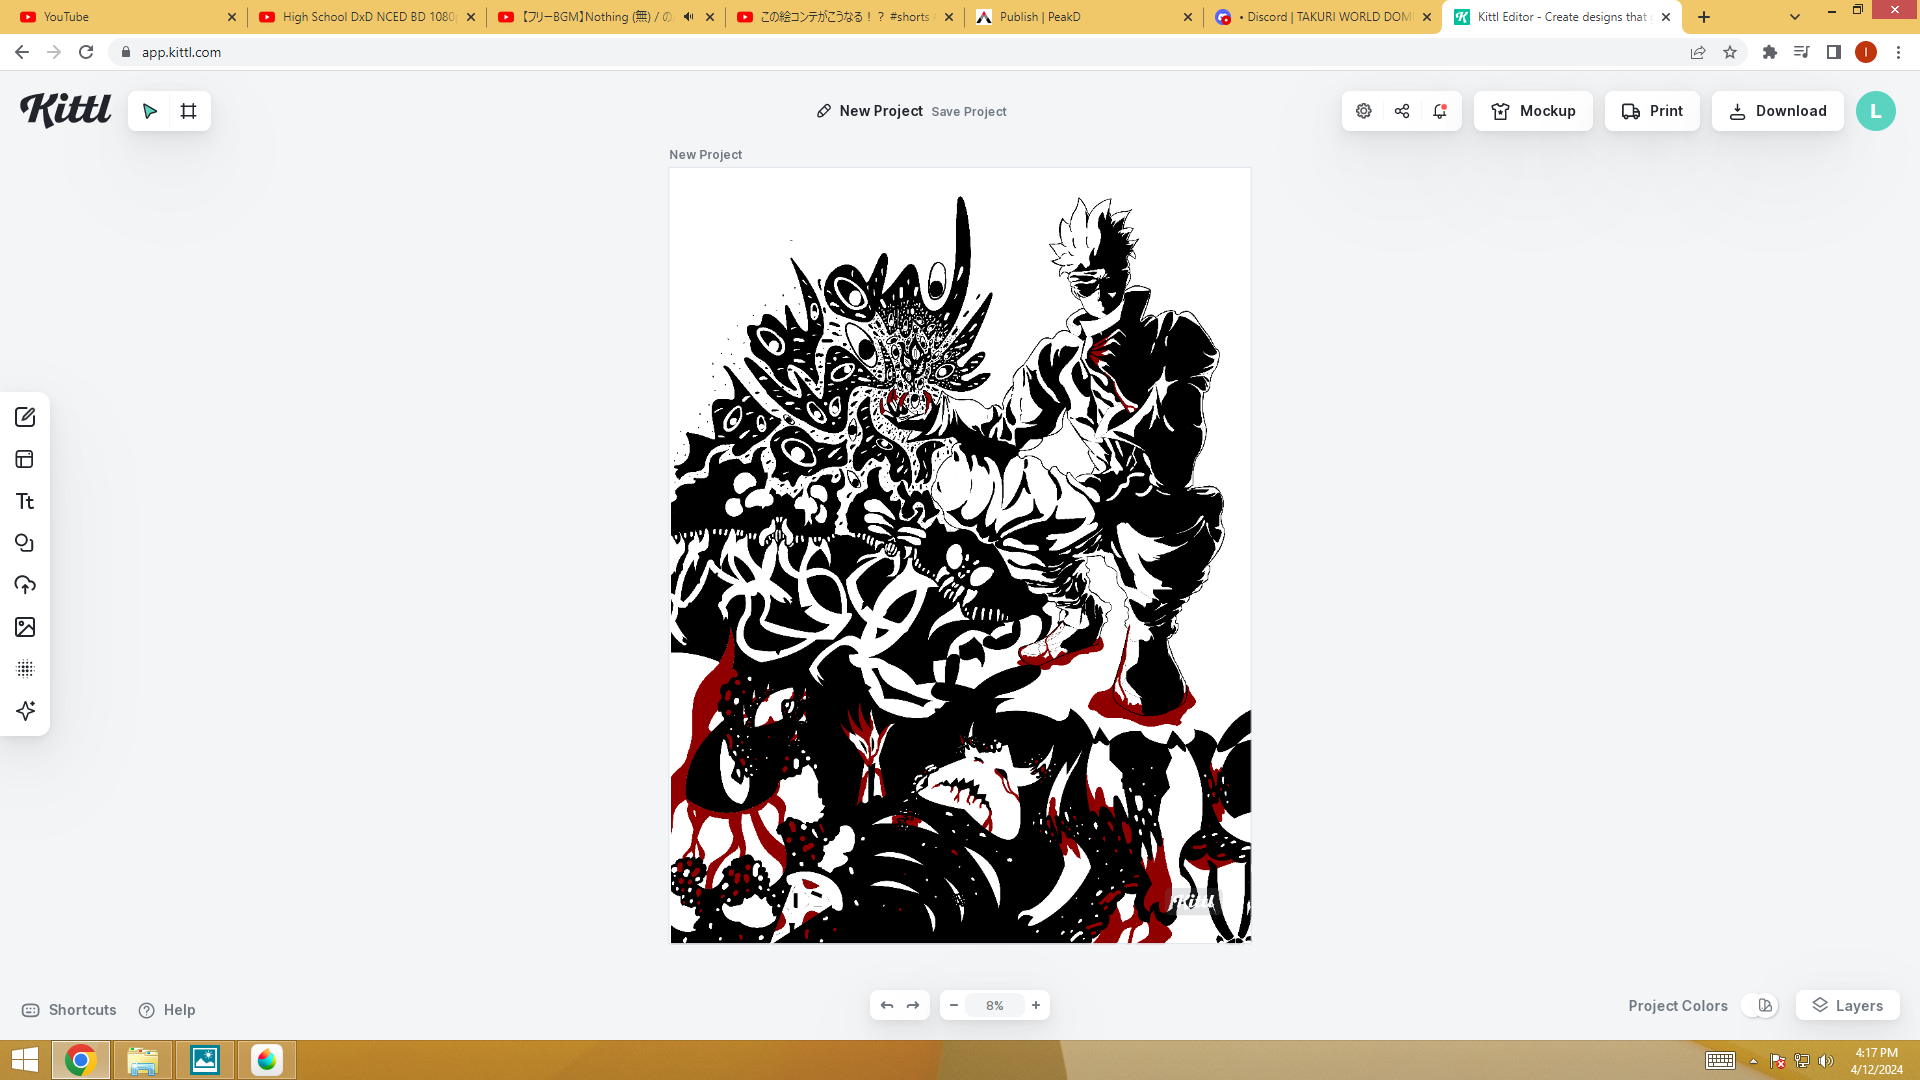Open the edit pencil panel in sidebar
The height and width of the screenshot is (1080, 1920).
(25, 417)
